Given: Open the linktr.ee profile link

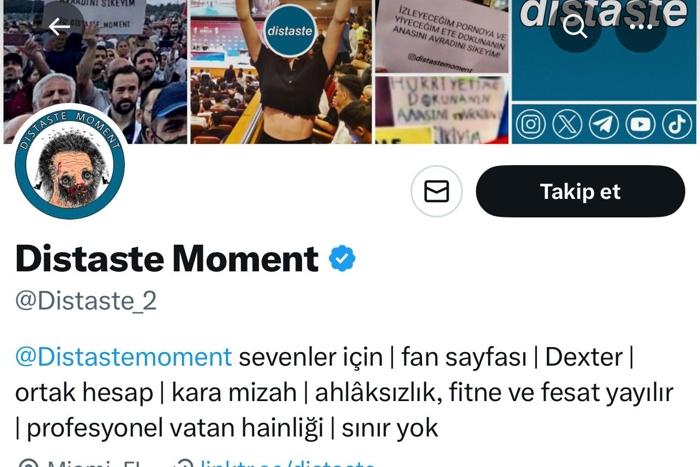Looking at the screenshot, I should 287,463.
